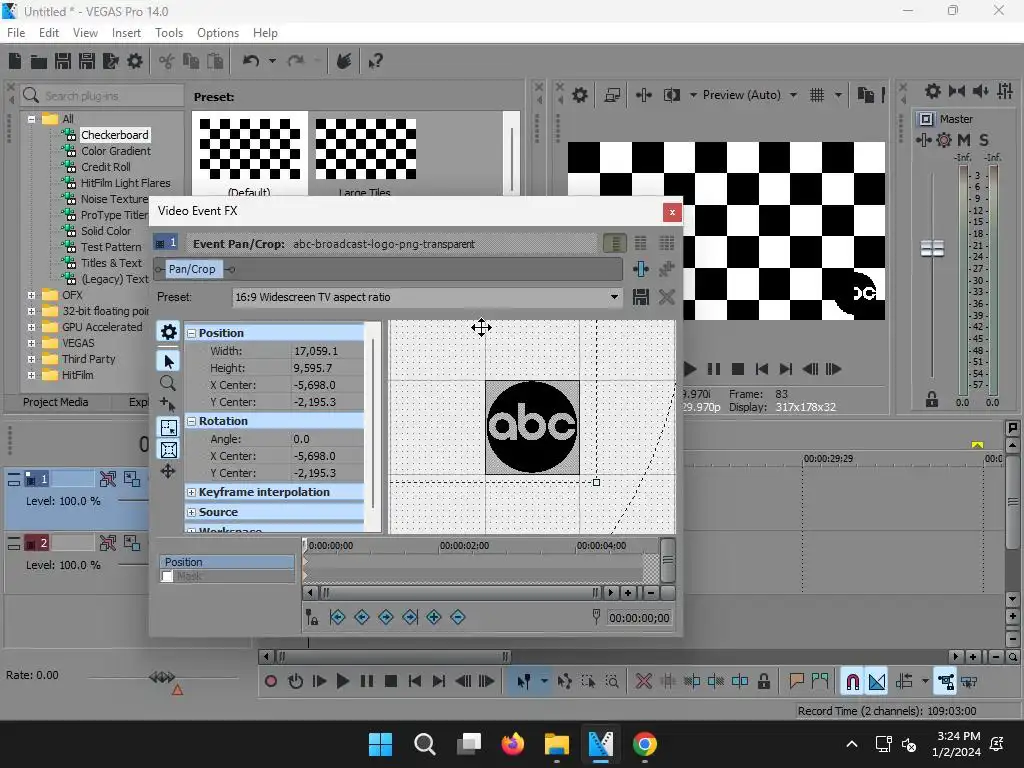Click the Delete Keyframe minus diamond button
The height and width of the screenshot is (768, 1024).
[458, 617]
